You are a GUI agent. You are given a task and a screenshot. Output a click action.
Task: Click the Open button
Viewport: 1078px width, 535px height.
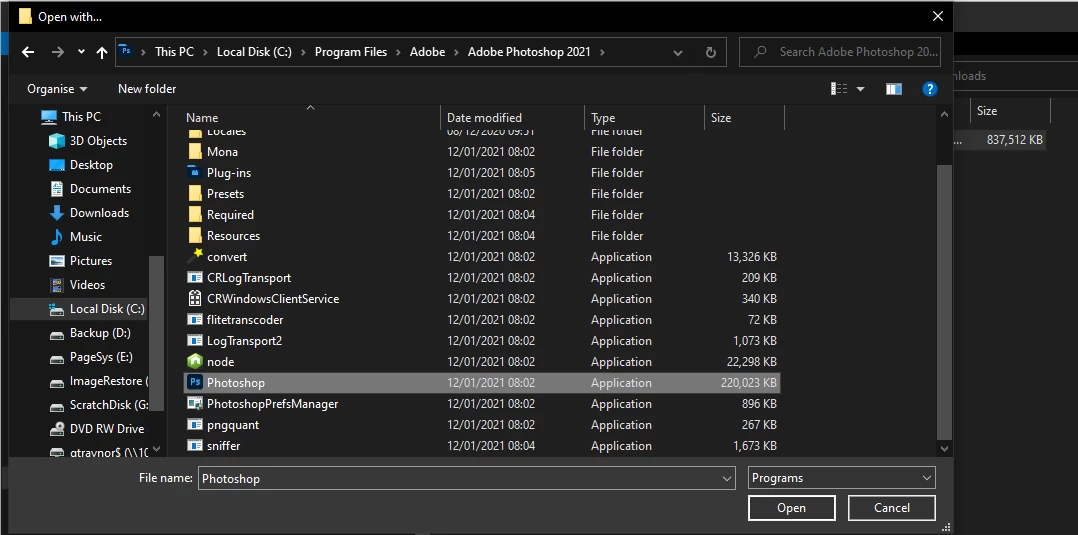click(x=791, y=508)
